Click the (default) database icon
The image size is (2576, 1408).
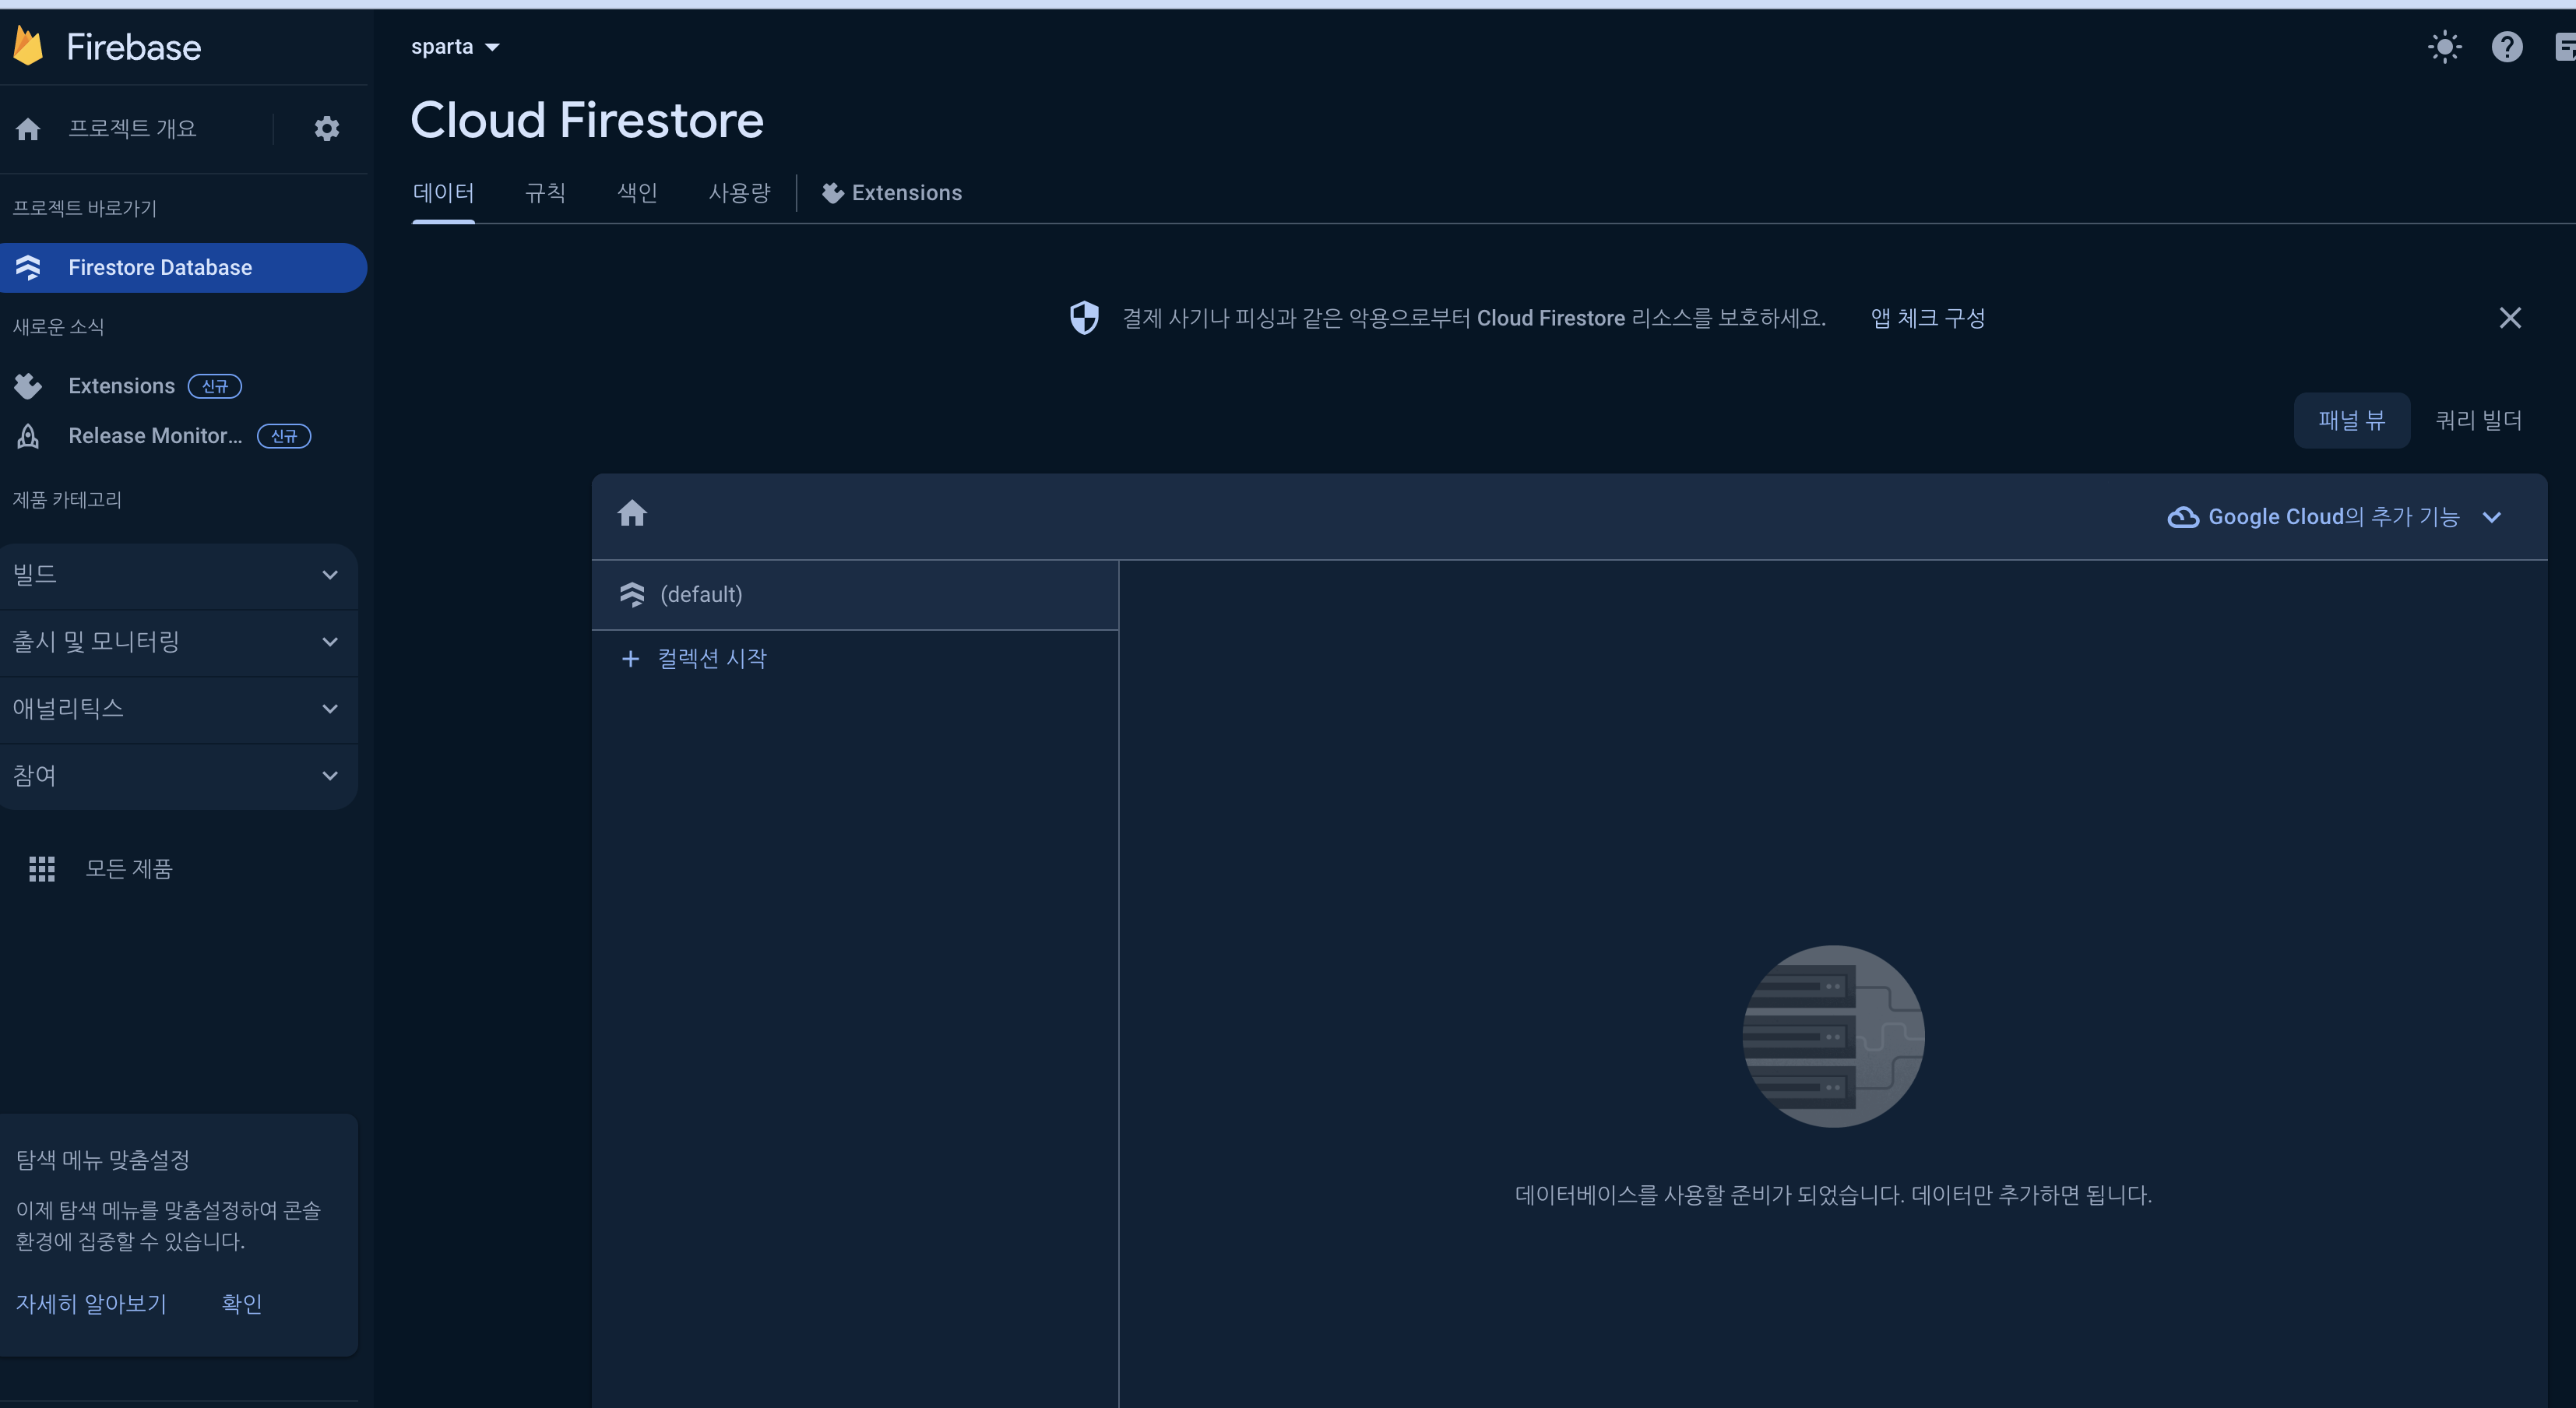632,595
